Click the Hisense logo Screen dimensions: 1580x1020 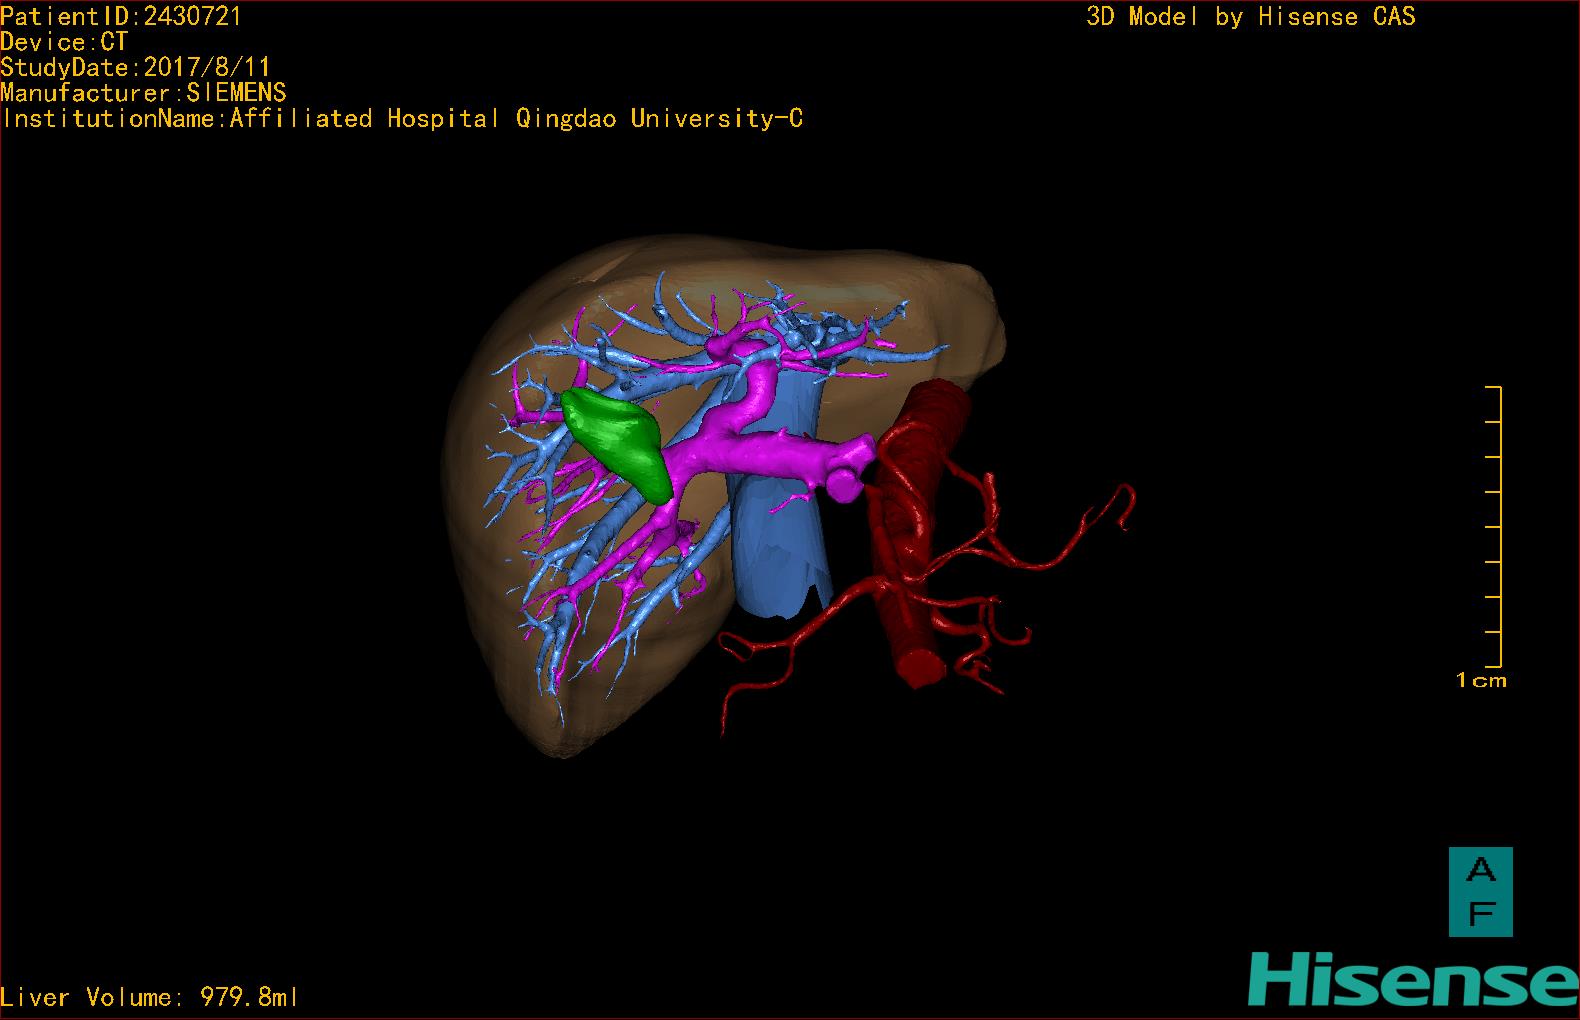(x=1413, y=978)
